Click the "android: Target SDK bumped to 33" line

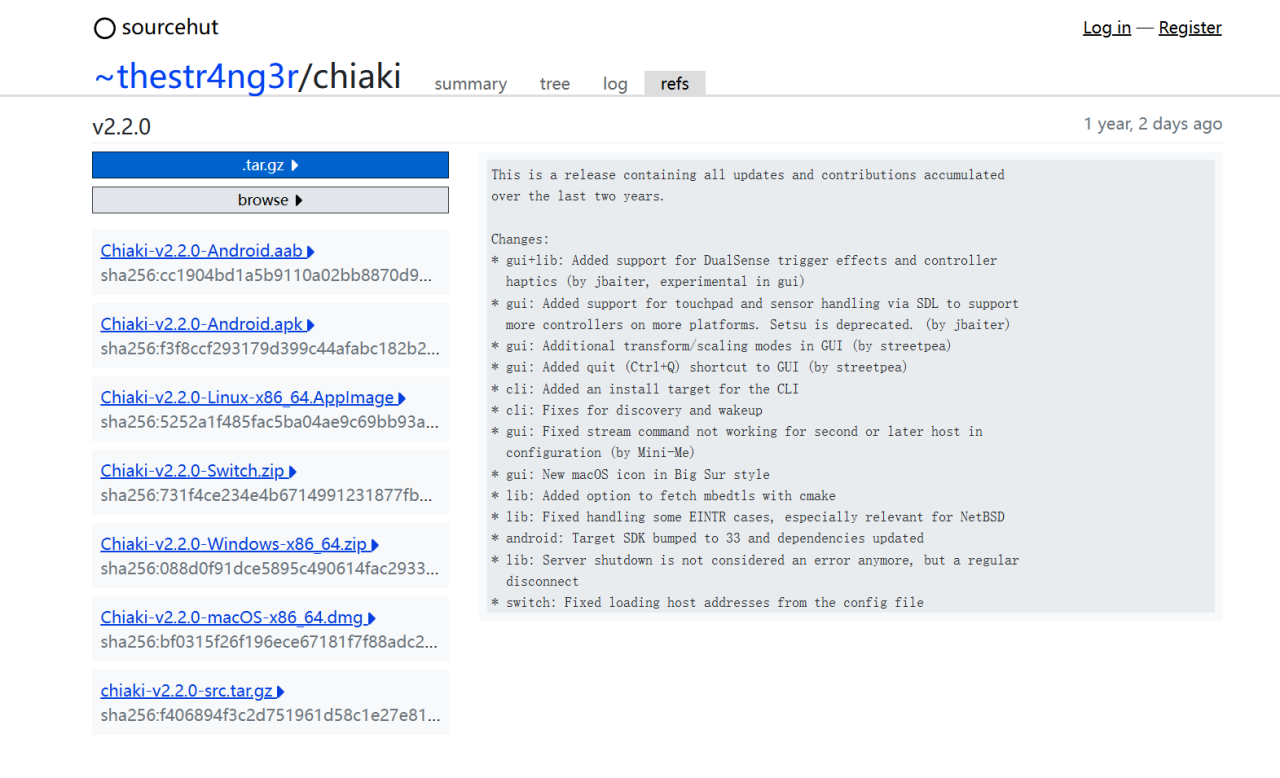click(x=707, y=538)
